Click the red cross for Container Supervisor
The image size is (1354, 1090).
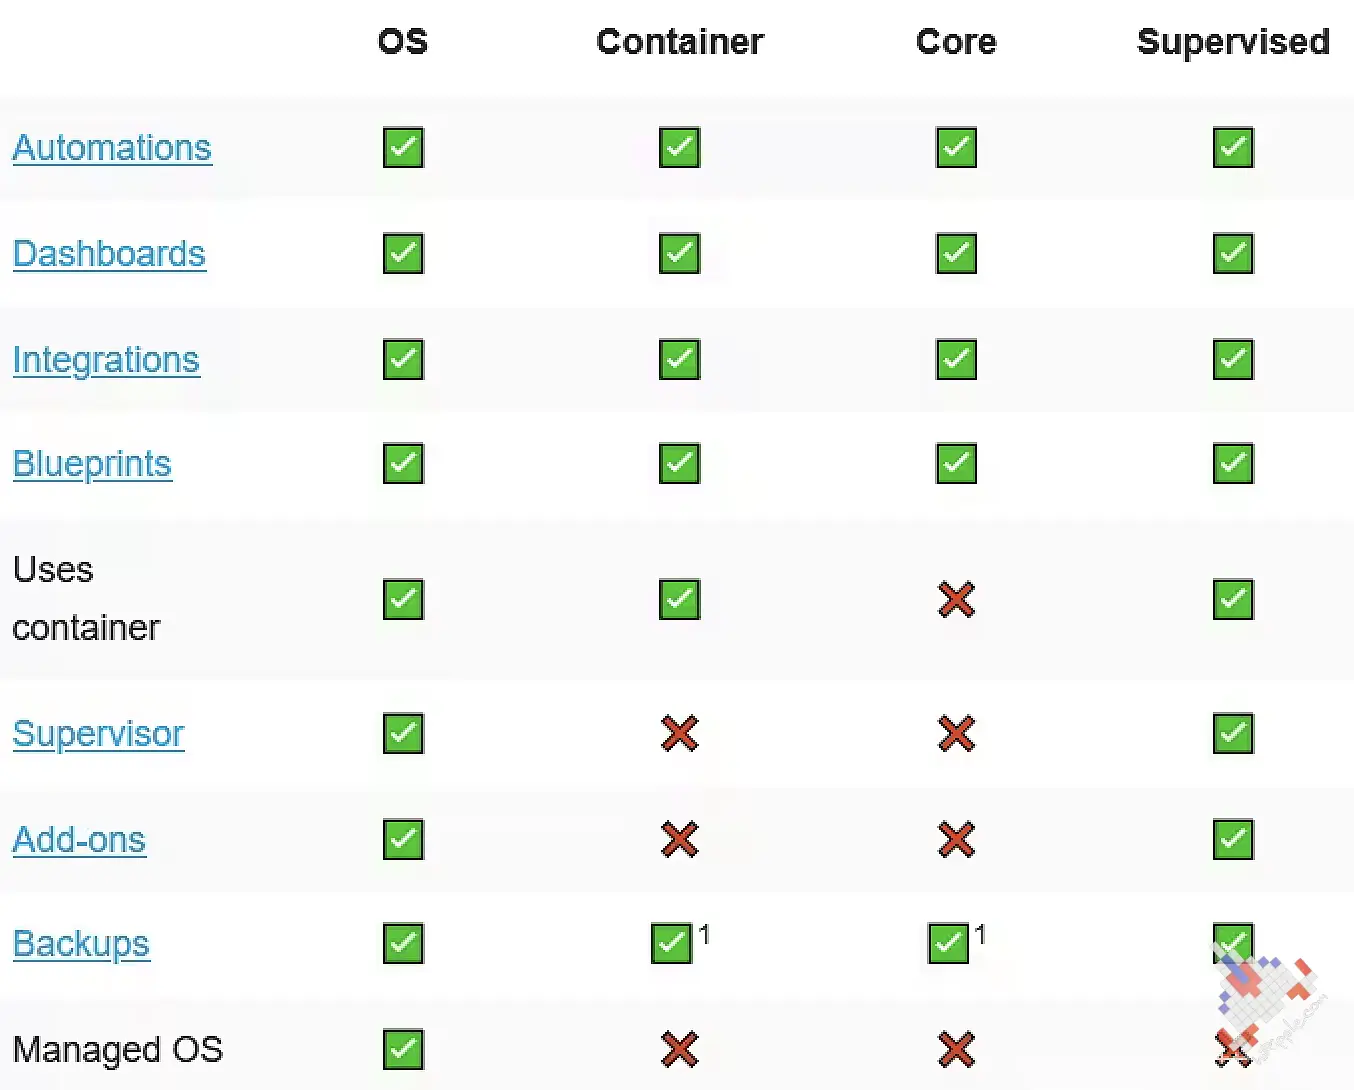pos(680,734)
